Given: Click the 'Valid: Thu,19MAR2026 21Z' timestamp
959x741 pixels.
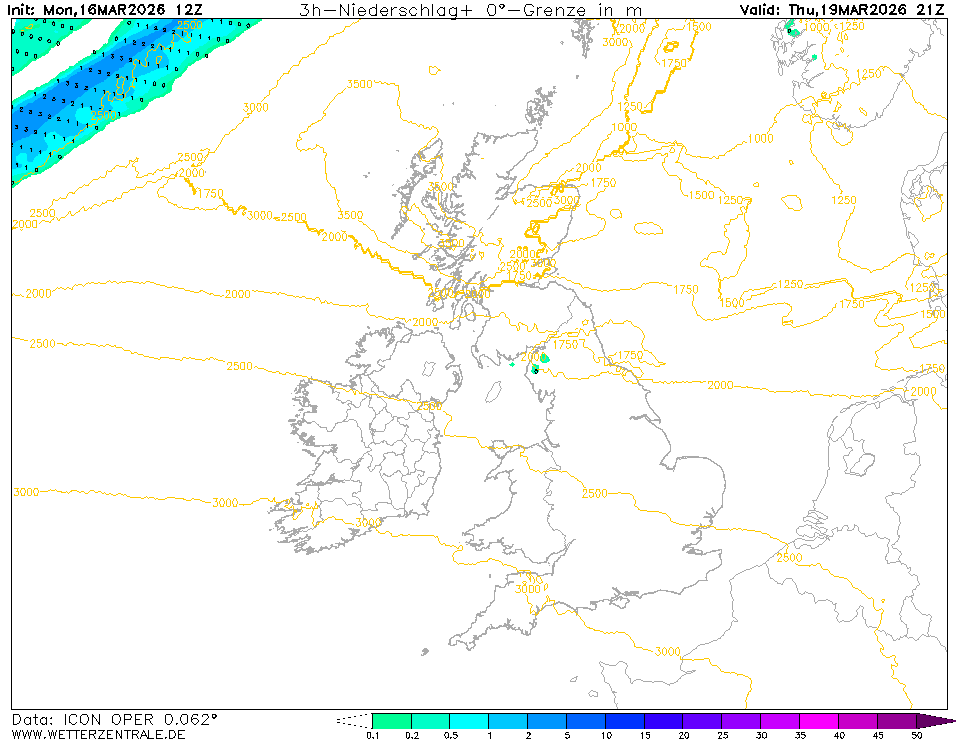Looking at the screenshot, I should coord(842,10).
